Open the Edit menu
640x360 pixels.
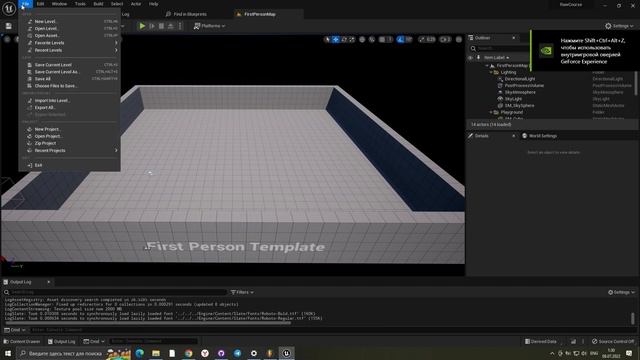pos(40,4)
